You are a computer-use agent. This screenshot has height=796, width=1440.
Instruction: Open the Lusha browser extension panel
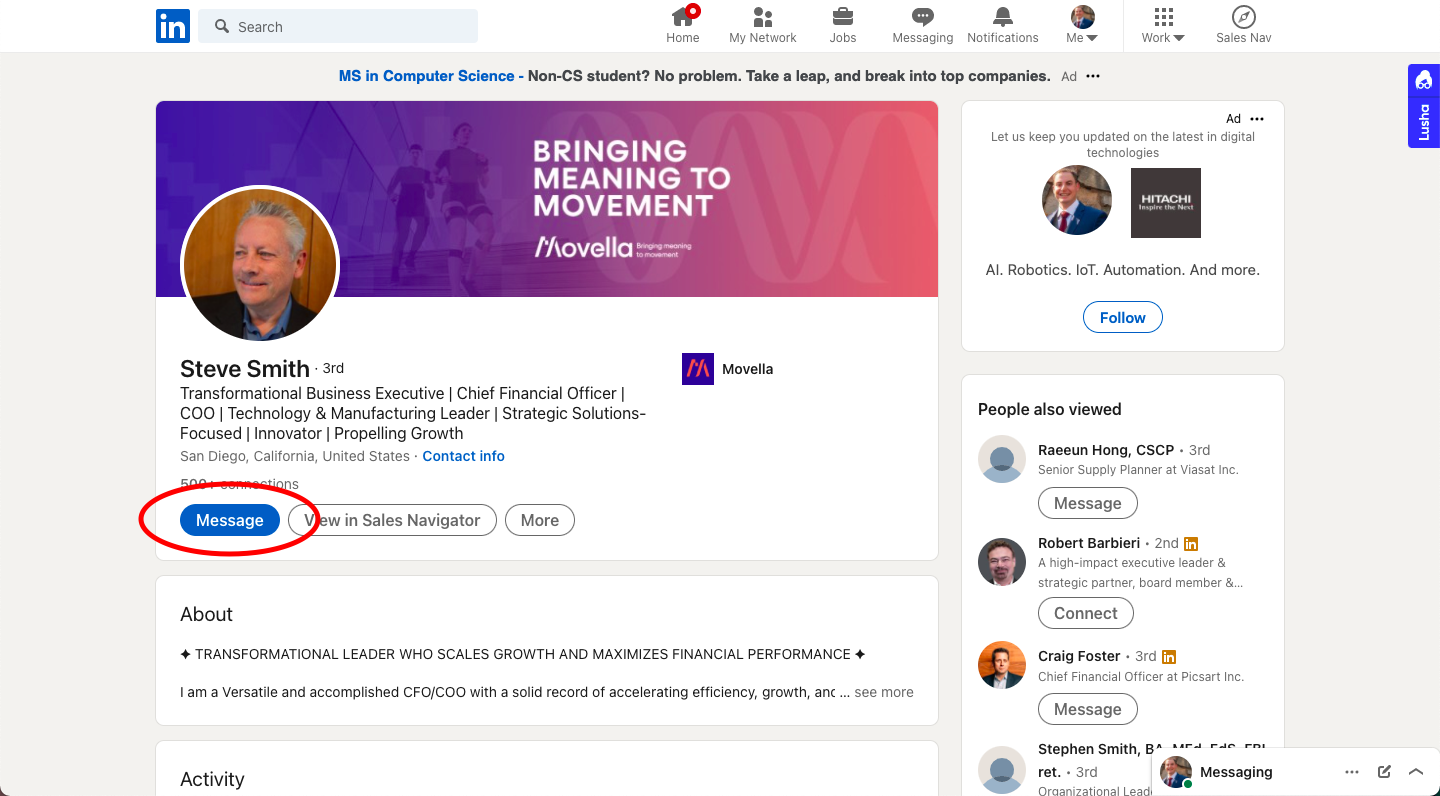click(x=1423, y=104)
